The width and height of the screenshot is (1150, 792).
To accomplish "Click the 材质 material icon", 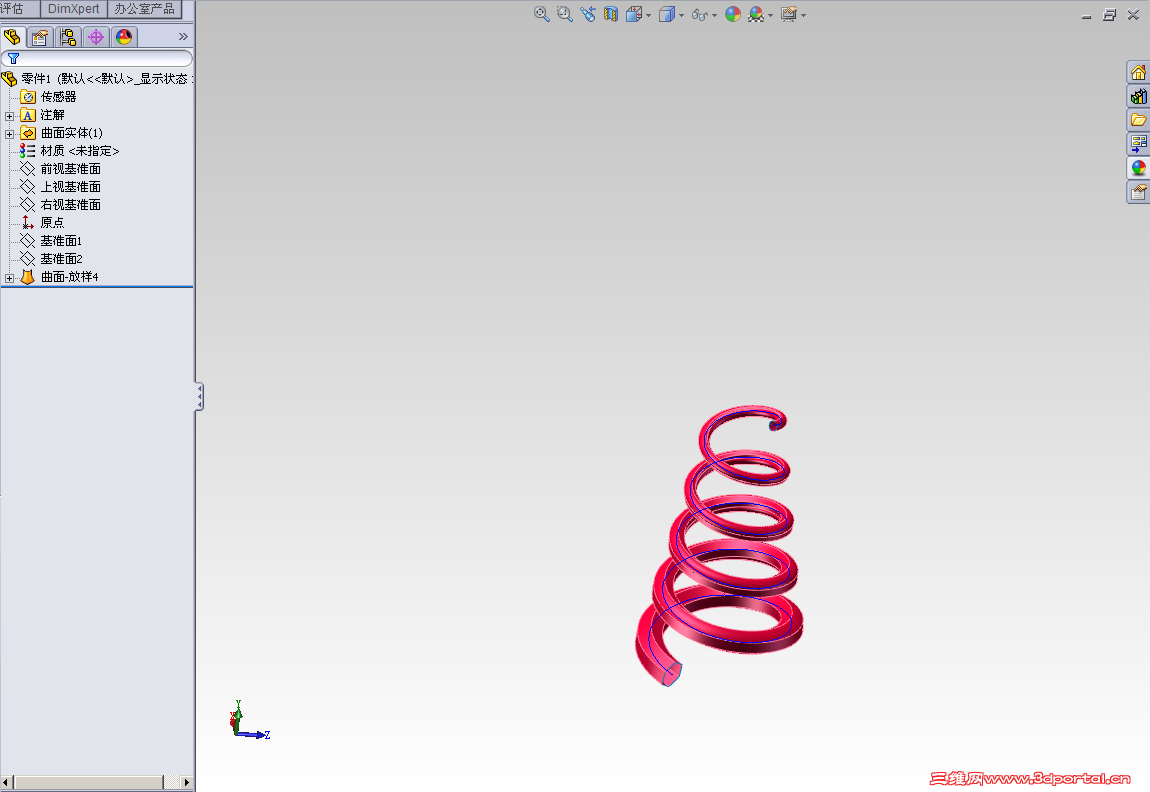I will [28, 151].
